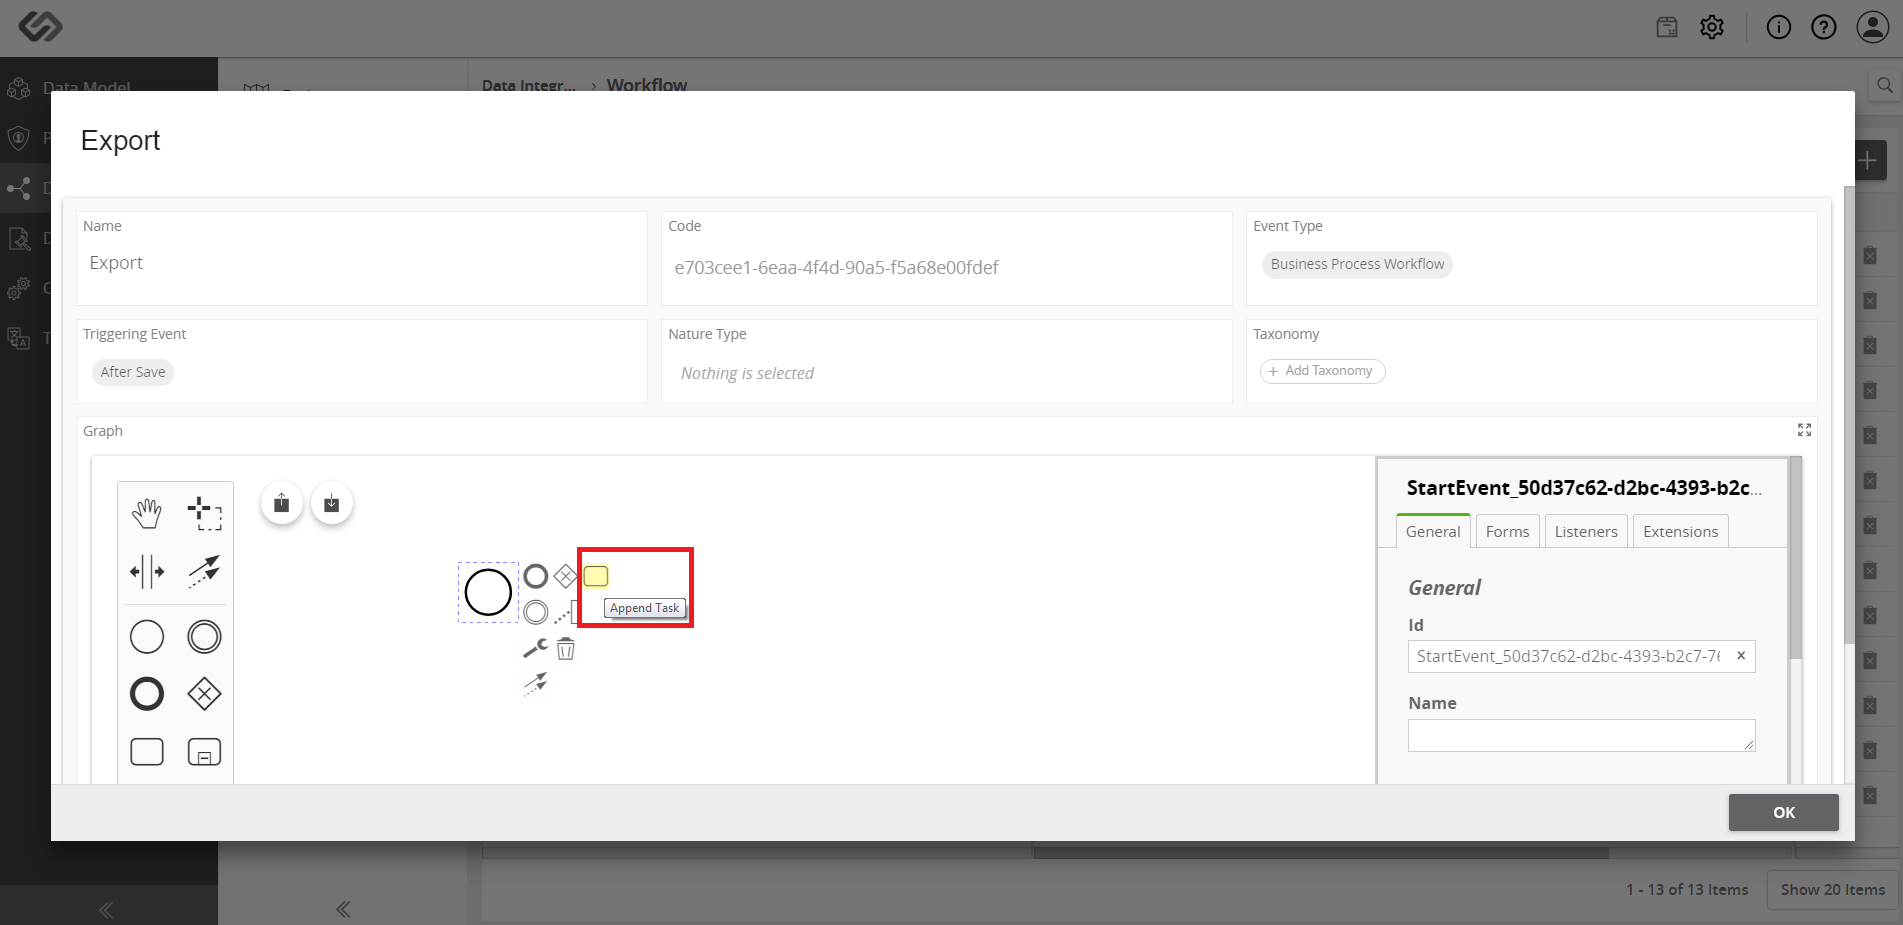Collapse the main sidebar with chevrons

106,909
